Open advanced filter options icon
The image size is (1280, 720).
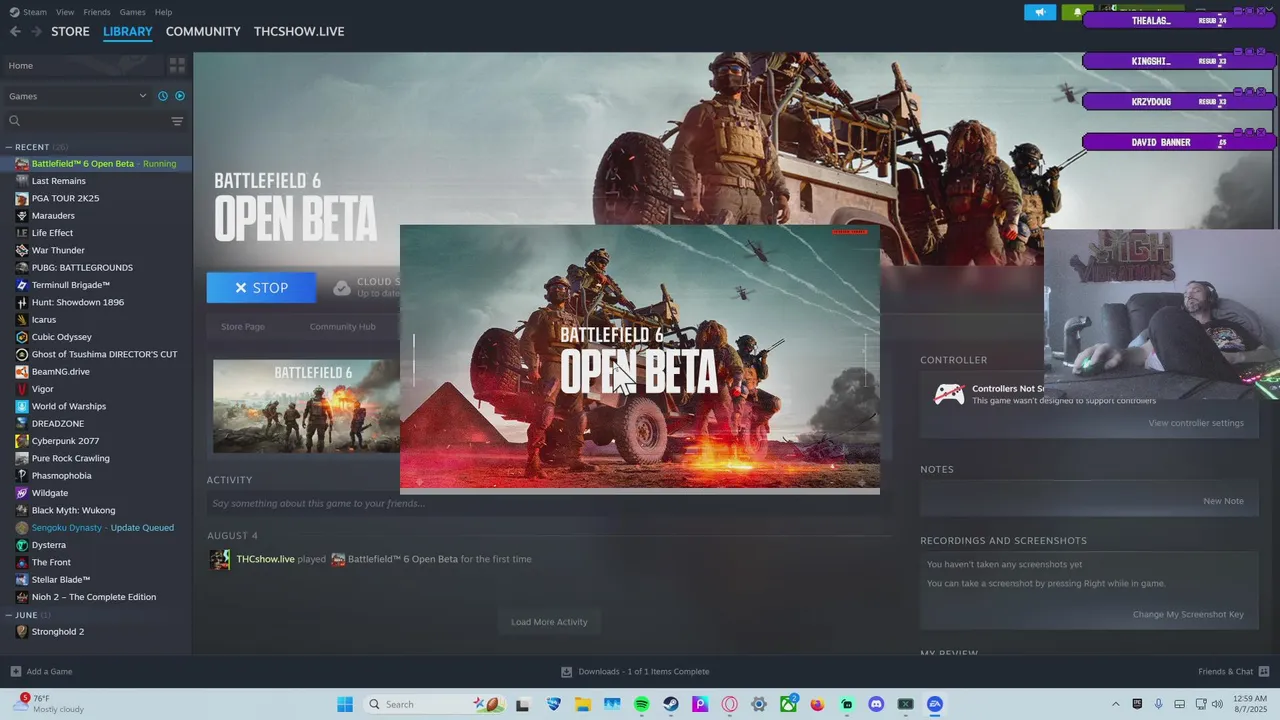click(x=177, y=121)
